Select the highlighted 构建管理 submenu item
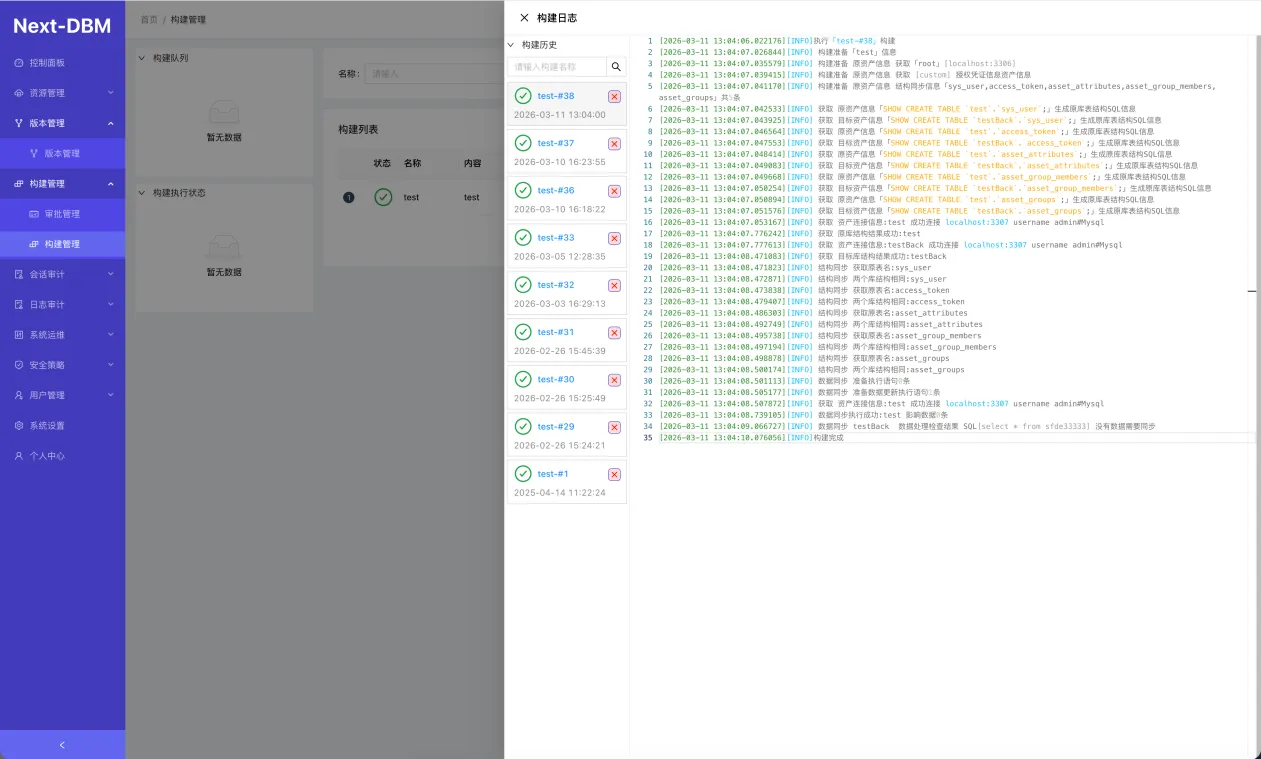The width and height of the screenshot is (1261, 759). [x=62, y=244]
